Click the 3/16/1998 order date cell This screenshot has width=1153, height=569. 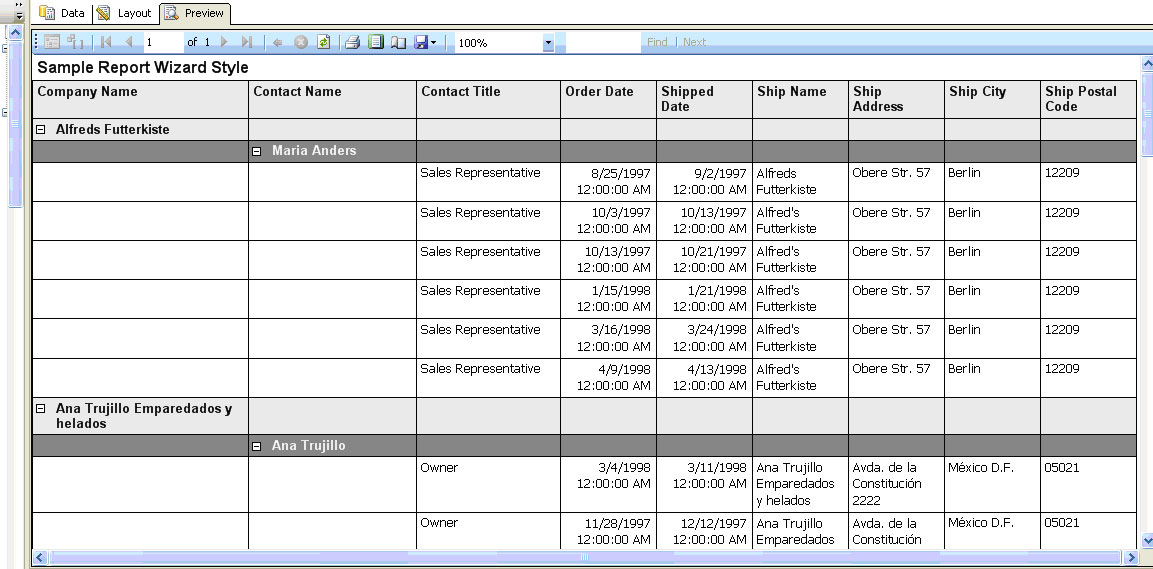[608, 338]
